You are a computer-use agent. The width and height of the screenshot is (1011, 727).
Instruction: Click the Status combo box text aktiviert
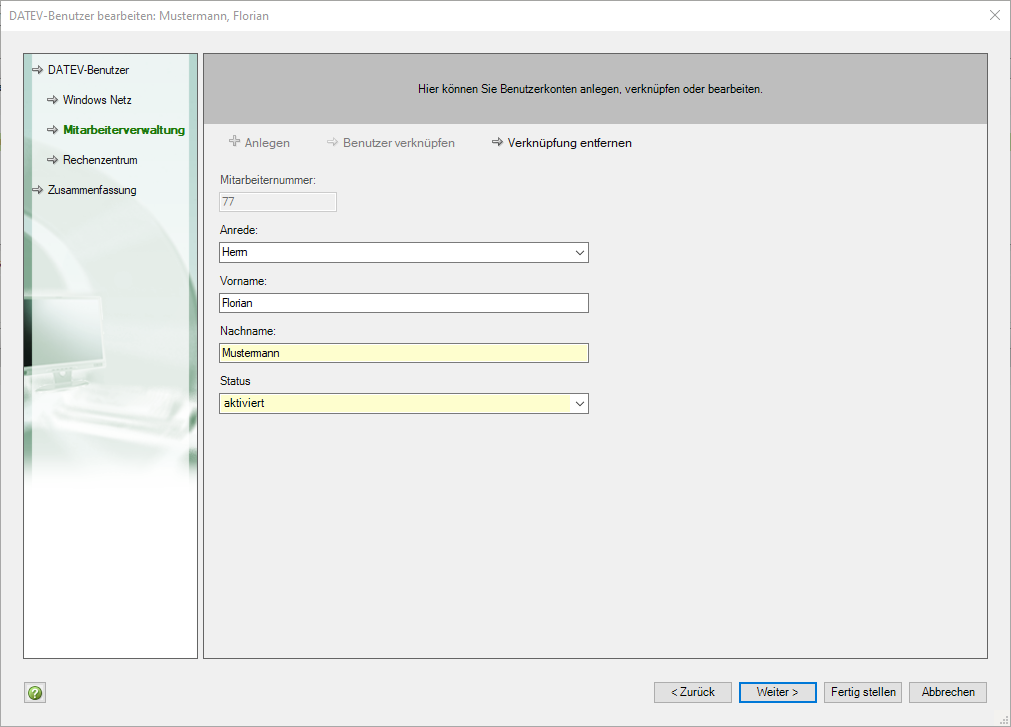[244, 403]
